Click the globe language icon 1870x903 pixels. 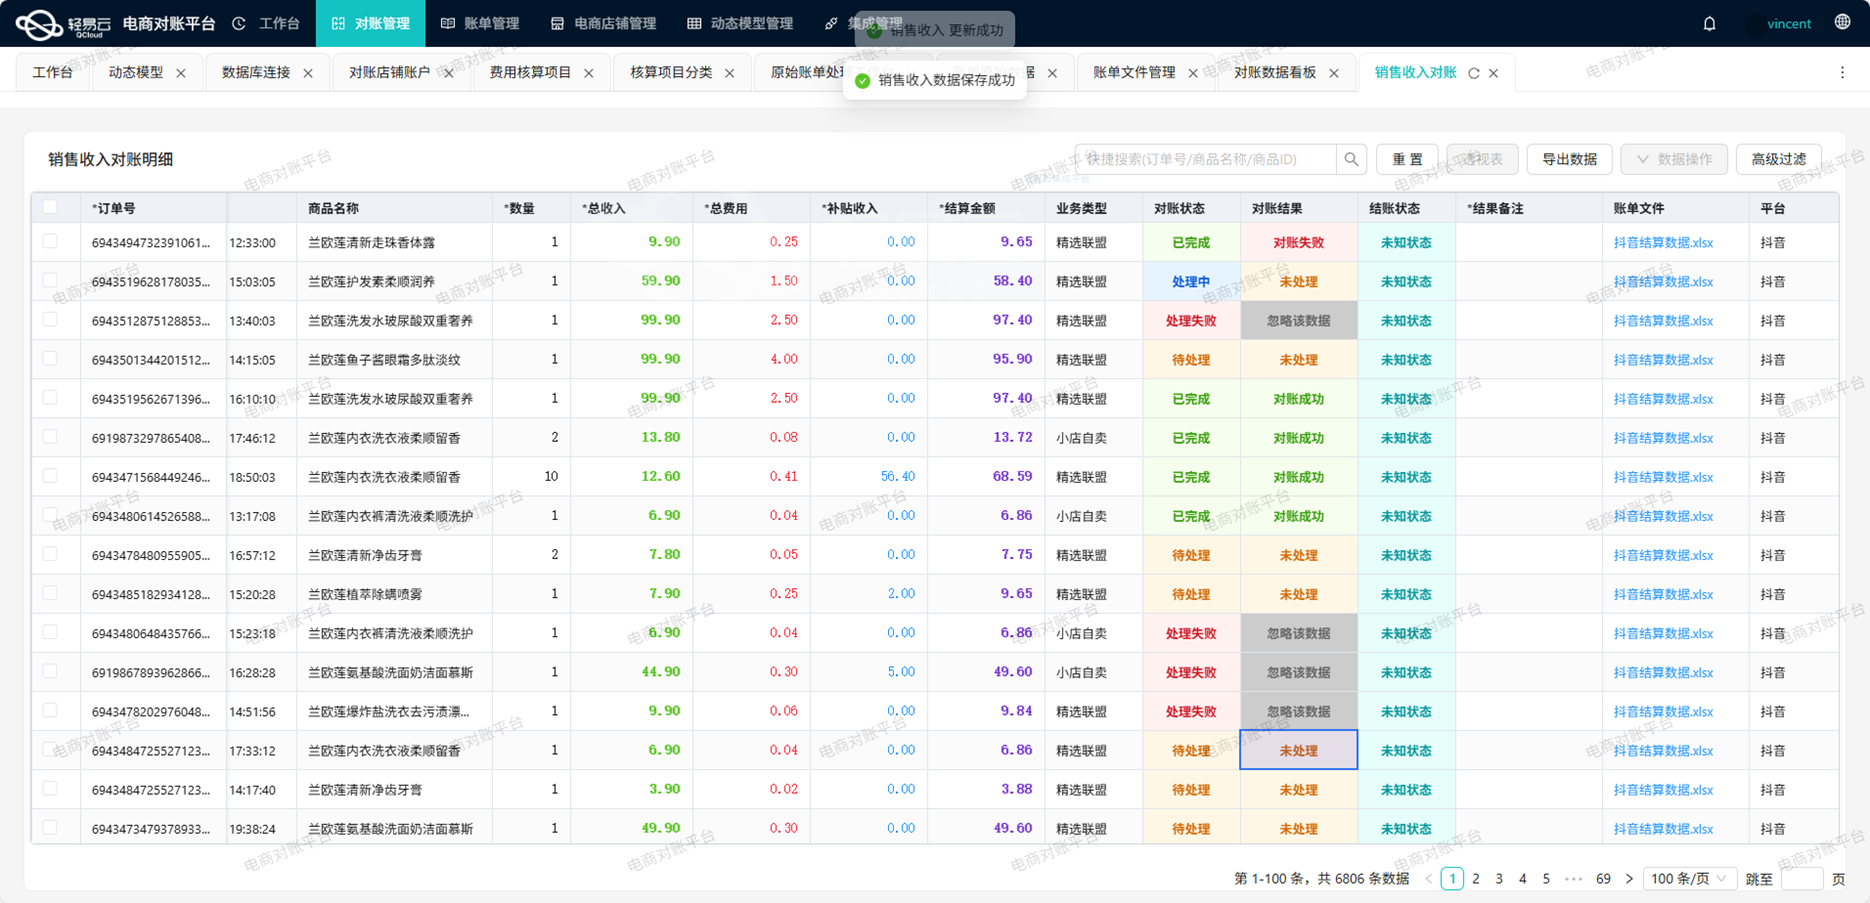(x=1842, y=23)
